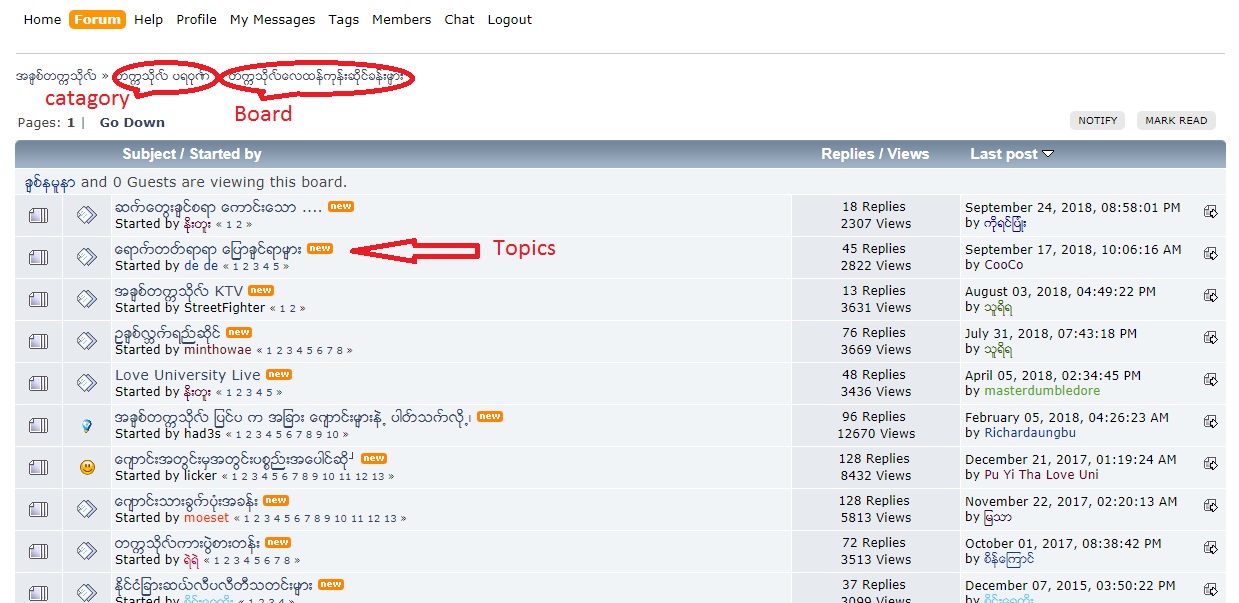Click topic folder icon in licker's row
Viewport: 1239px width, 603px height.
[x=38, y=467]
